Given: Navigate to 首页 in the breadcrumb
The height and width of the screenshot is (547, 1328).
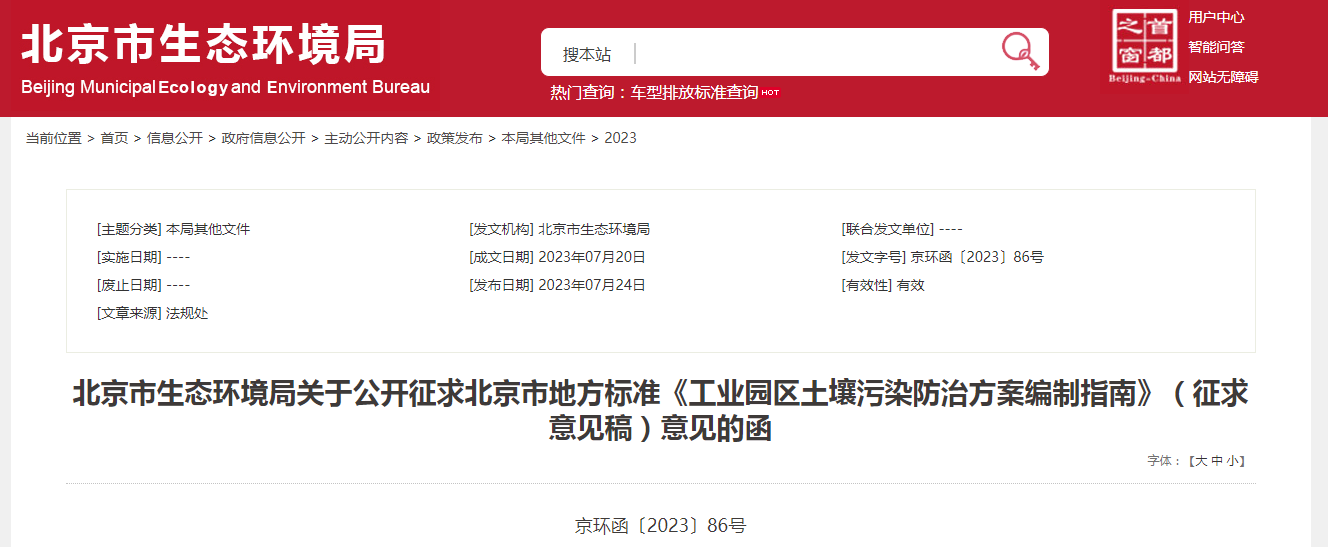Looking at the screenshot, I should [x=114, y=138].
